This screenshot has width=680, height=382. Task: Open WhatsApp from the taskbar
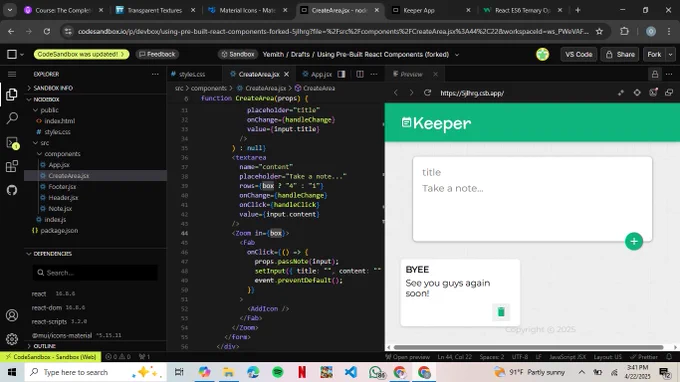click(376, 372)
